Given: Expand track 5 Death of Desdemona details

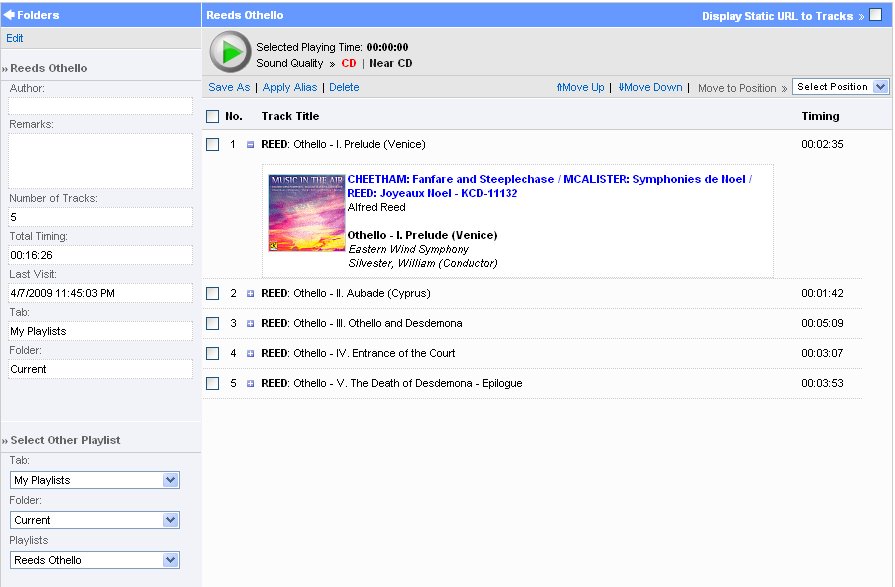Looking at the screenshot, I should pyautogui.click(x=250, y=383).
